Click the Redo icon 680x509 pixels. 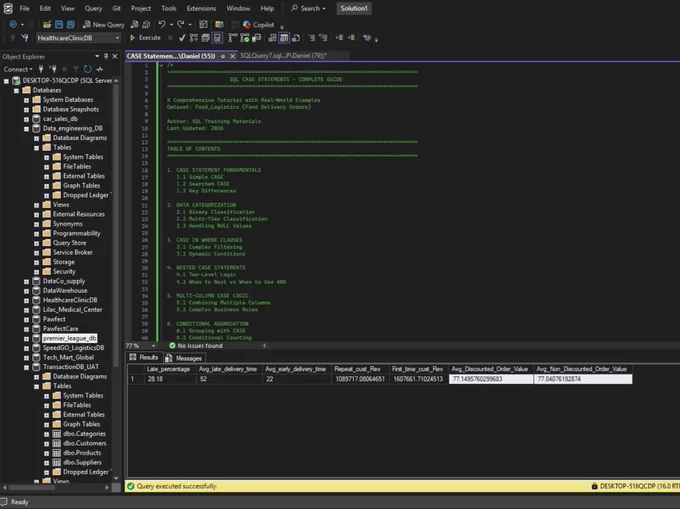coord(181,25)
